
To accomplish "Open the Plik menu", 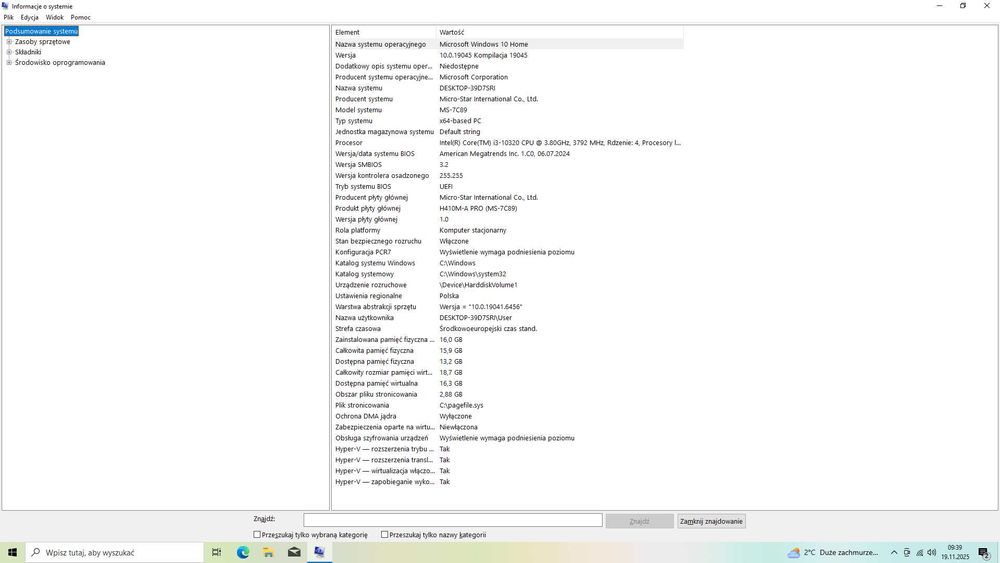I will [8, 17].
